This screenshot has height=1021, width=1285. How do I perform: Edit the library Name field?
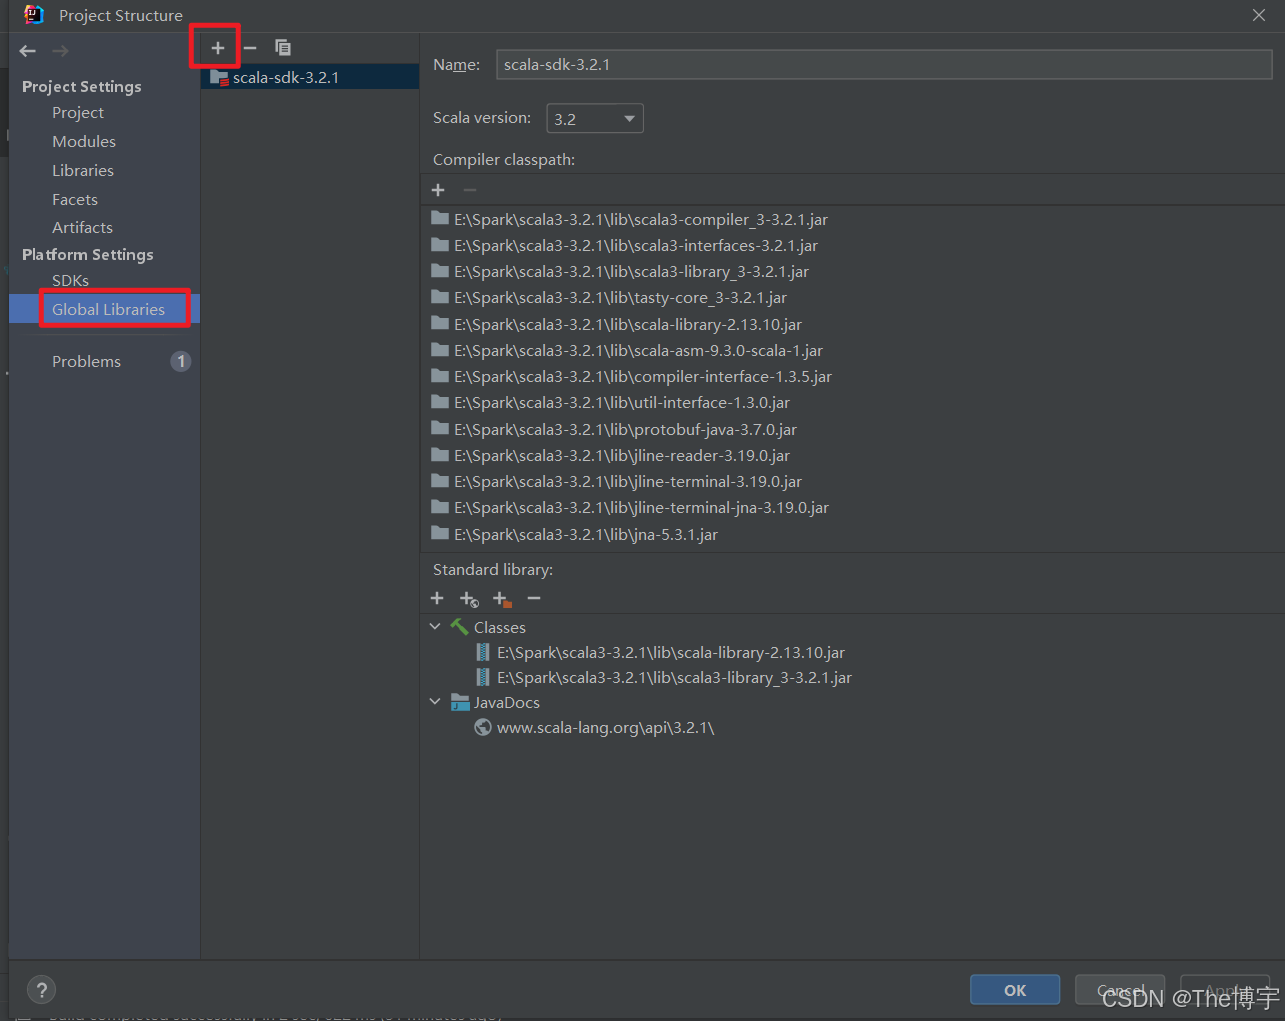(884, 64)
